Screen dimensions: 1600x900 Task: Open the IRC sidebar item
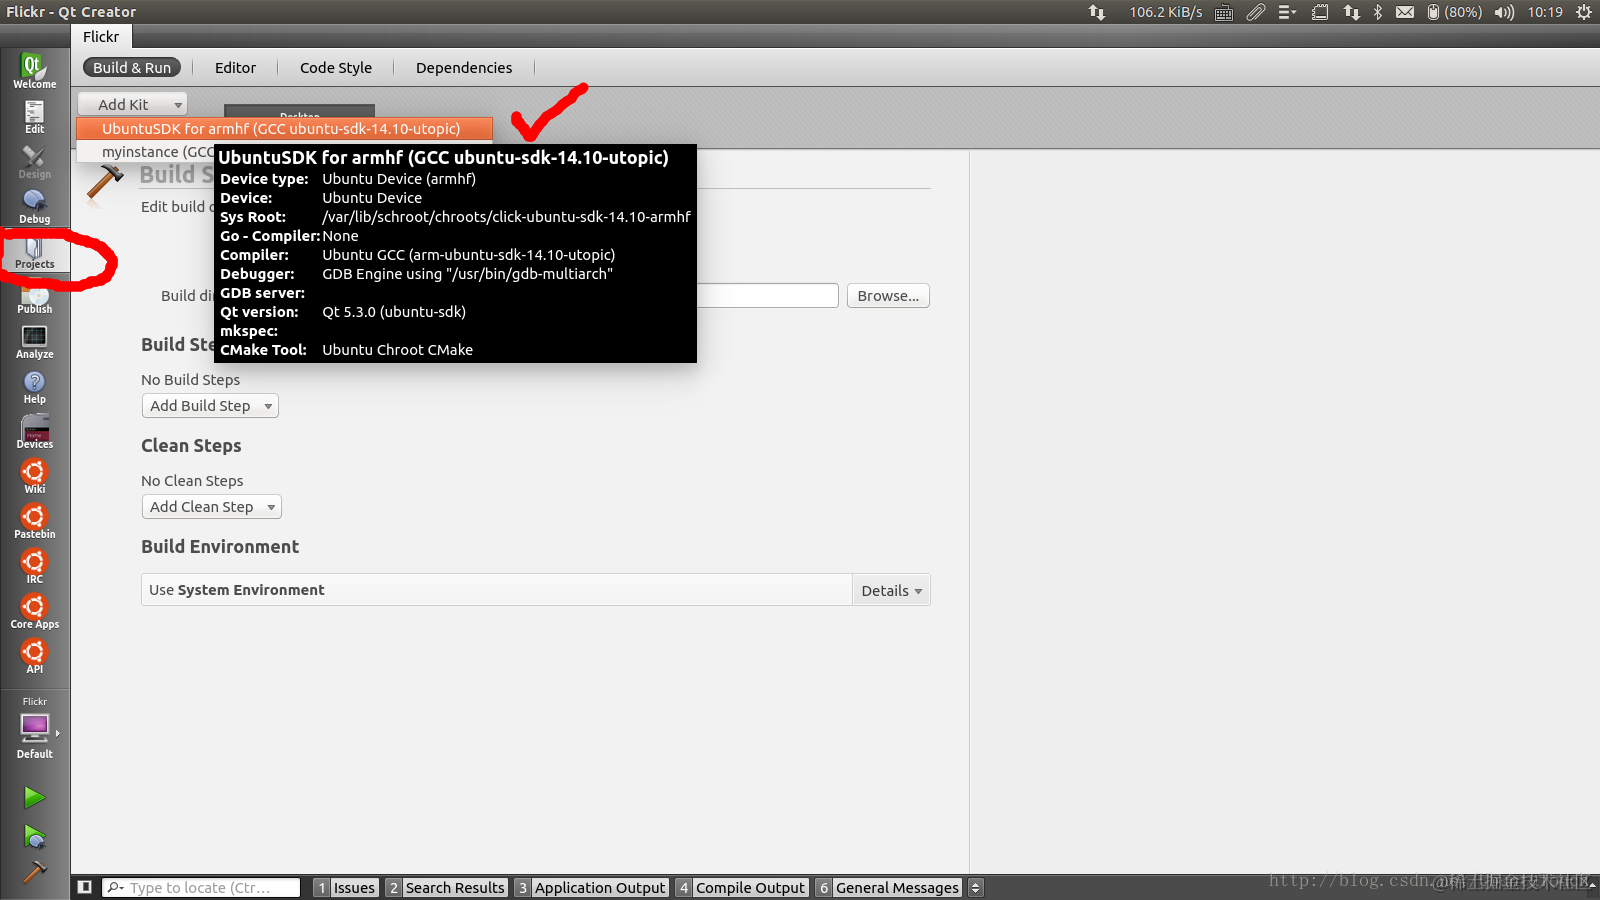pyautogui.click(x=34, y=566)
